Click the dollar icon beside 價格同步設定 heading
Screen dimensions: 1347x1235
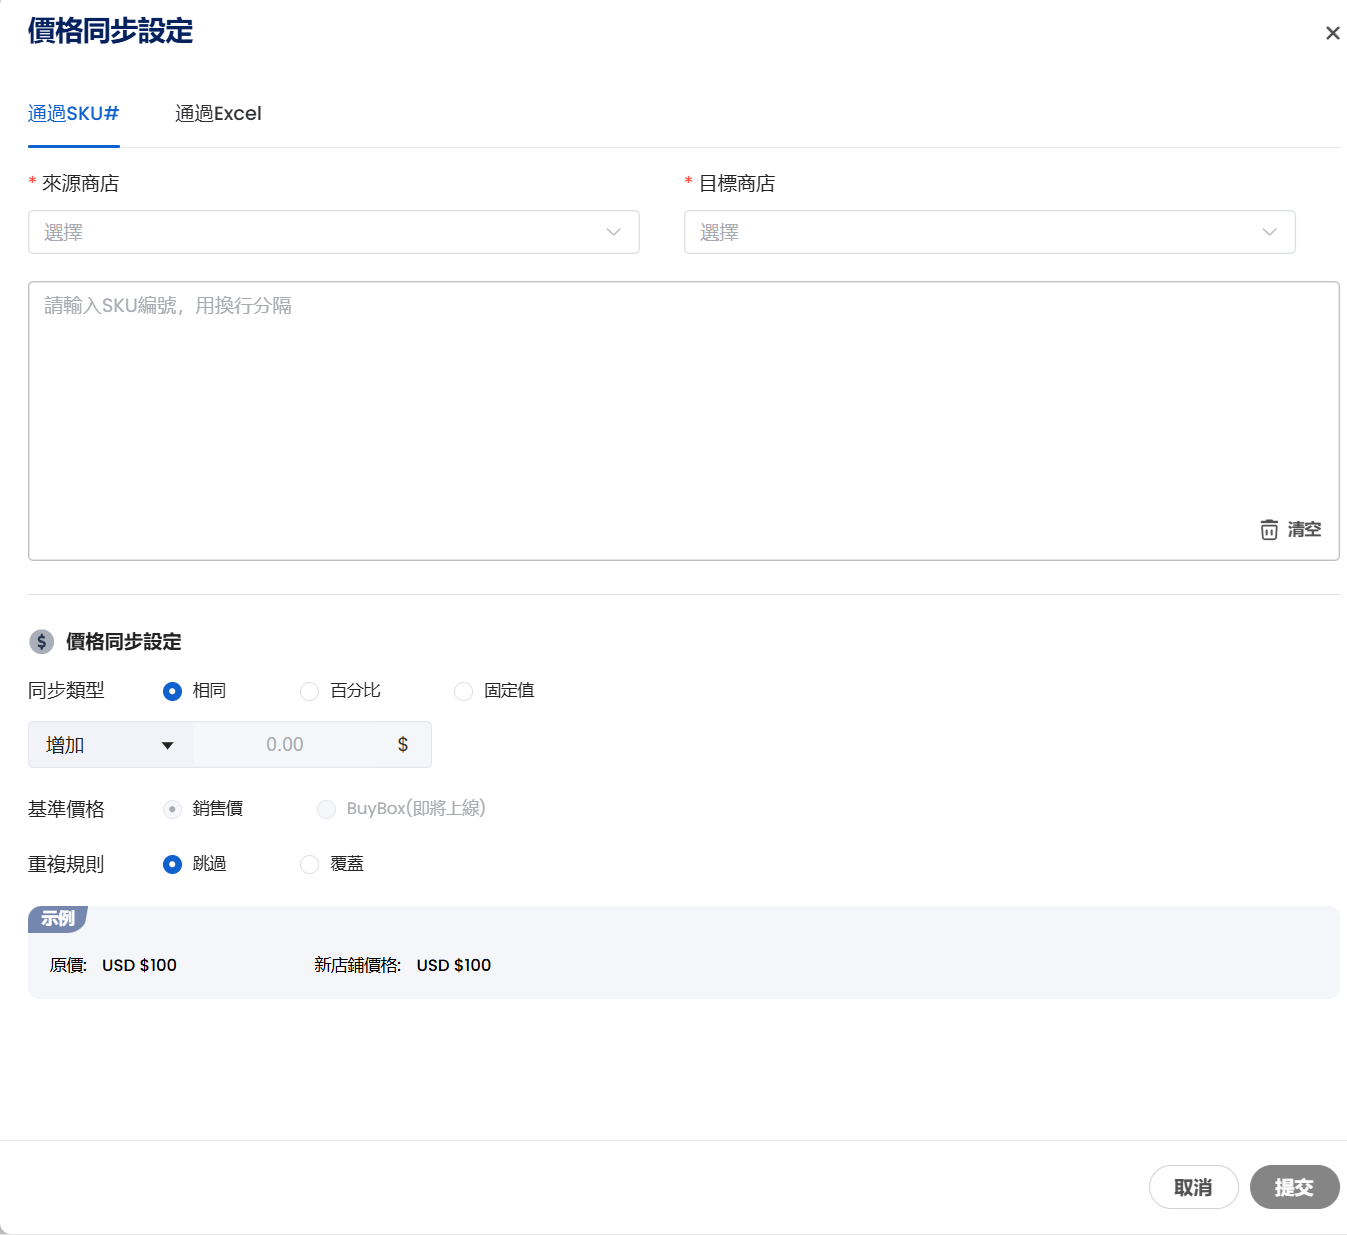tap(41, 641)
